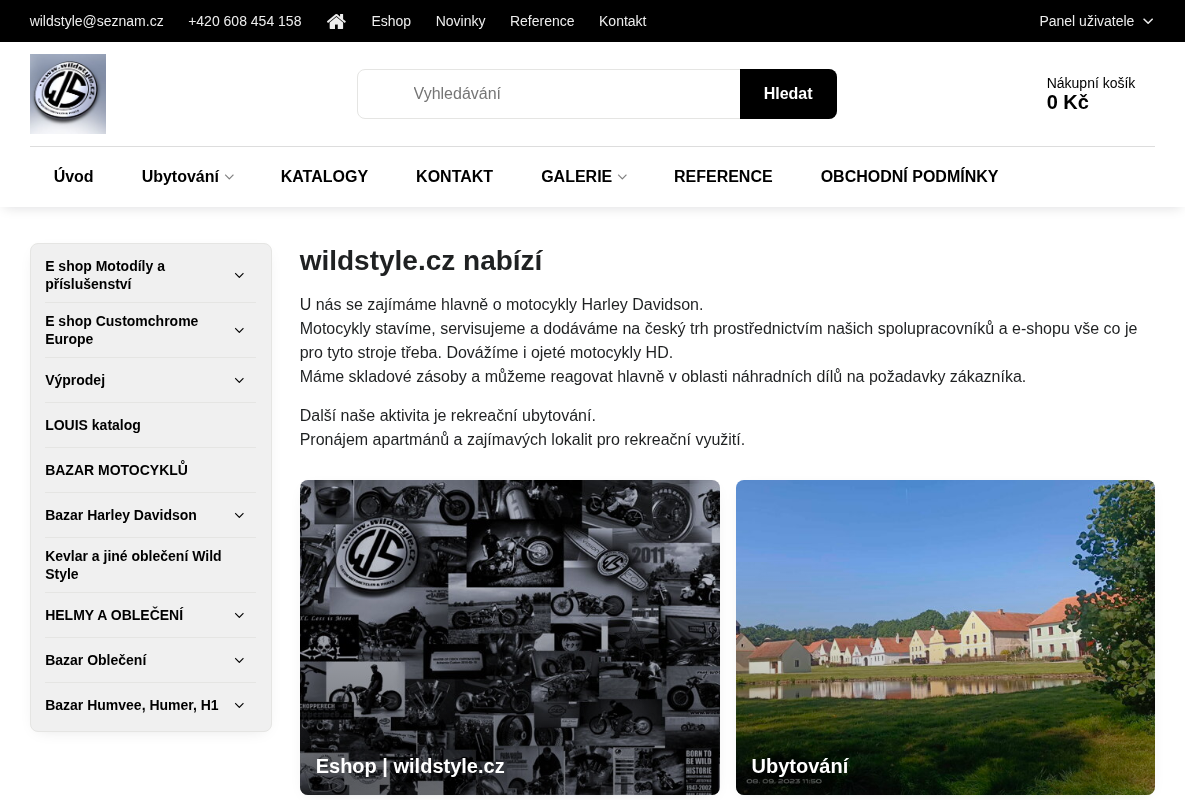Open the KONTAKT main menu item

[x=454, y=177]
